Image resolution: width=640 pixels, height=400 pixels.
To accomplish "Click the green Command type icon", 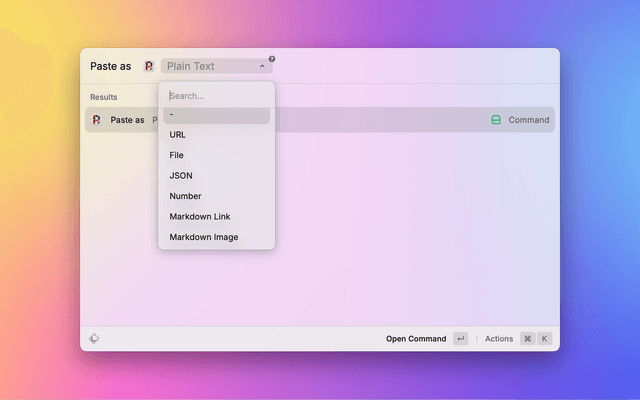I will (x=496, y=120).
